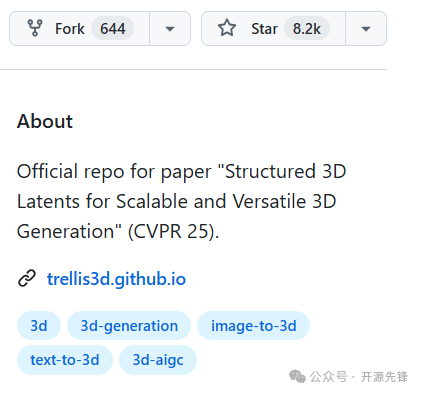Image resolution: width=422 pixels, height=394 pixels.
Task: Select the 3d-aigc topic tag
Action: tap(158, 360)
